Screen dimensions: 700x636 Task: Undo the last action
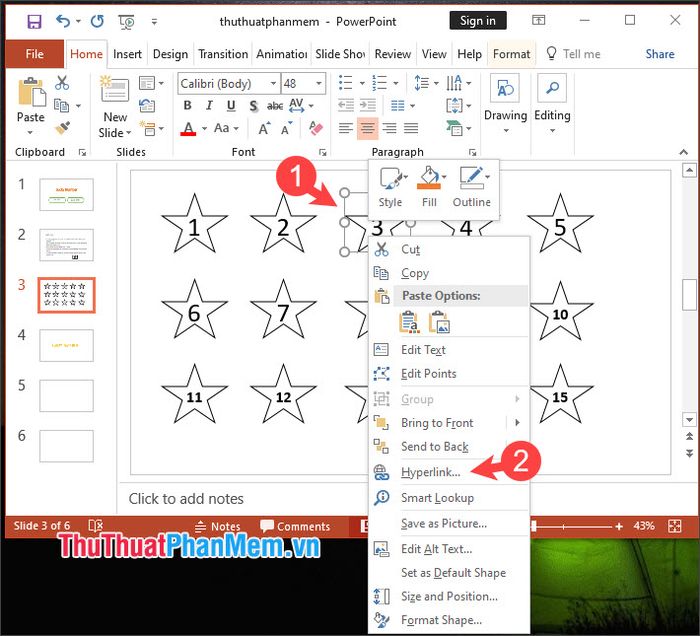[x=62, y=21]
